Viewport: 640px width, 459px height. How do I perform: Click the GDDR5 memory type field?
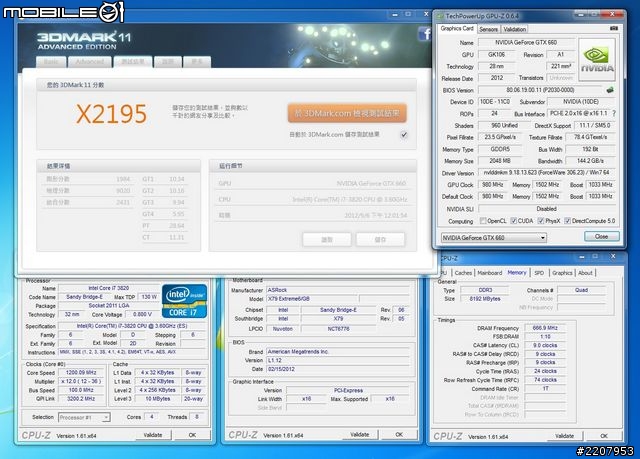coord(500,149)
